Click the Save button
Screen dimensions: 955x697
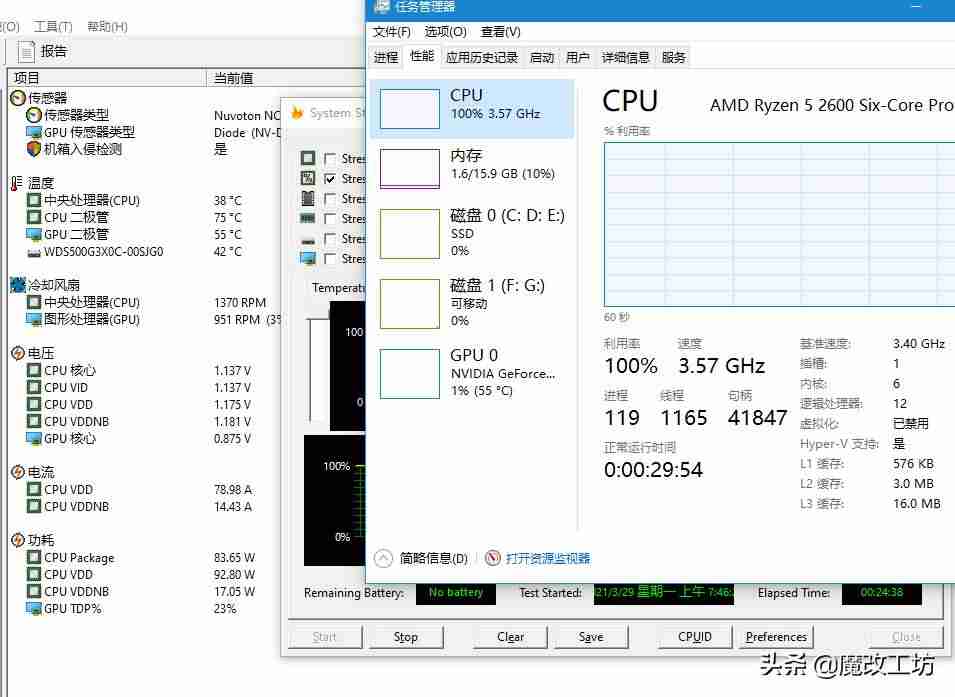coord(591,637)
